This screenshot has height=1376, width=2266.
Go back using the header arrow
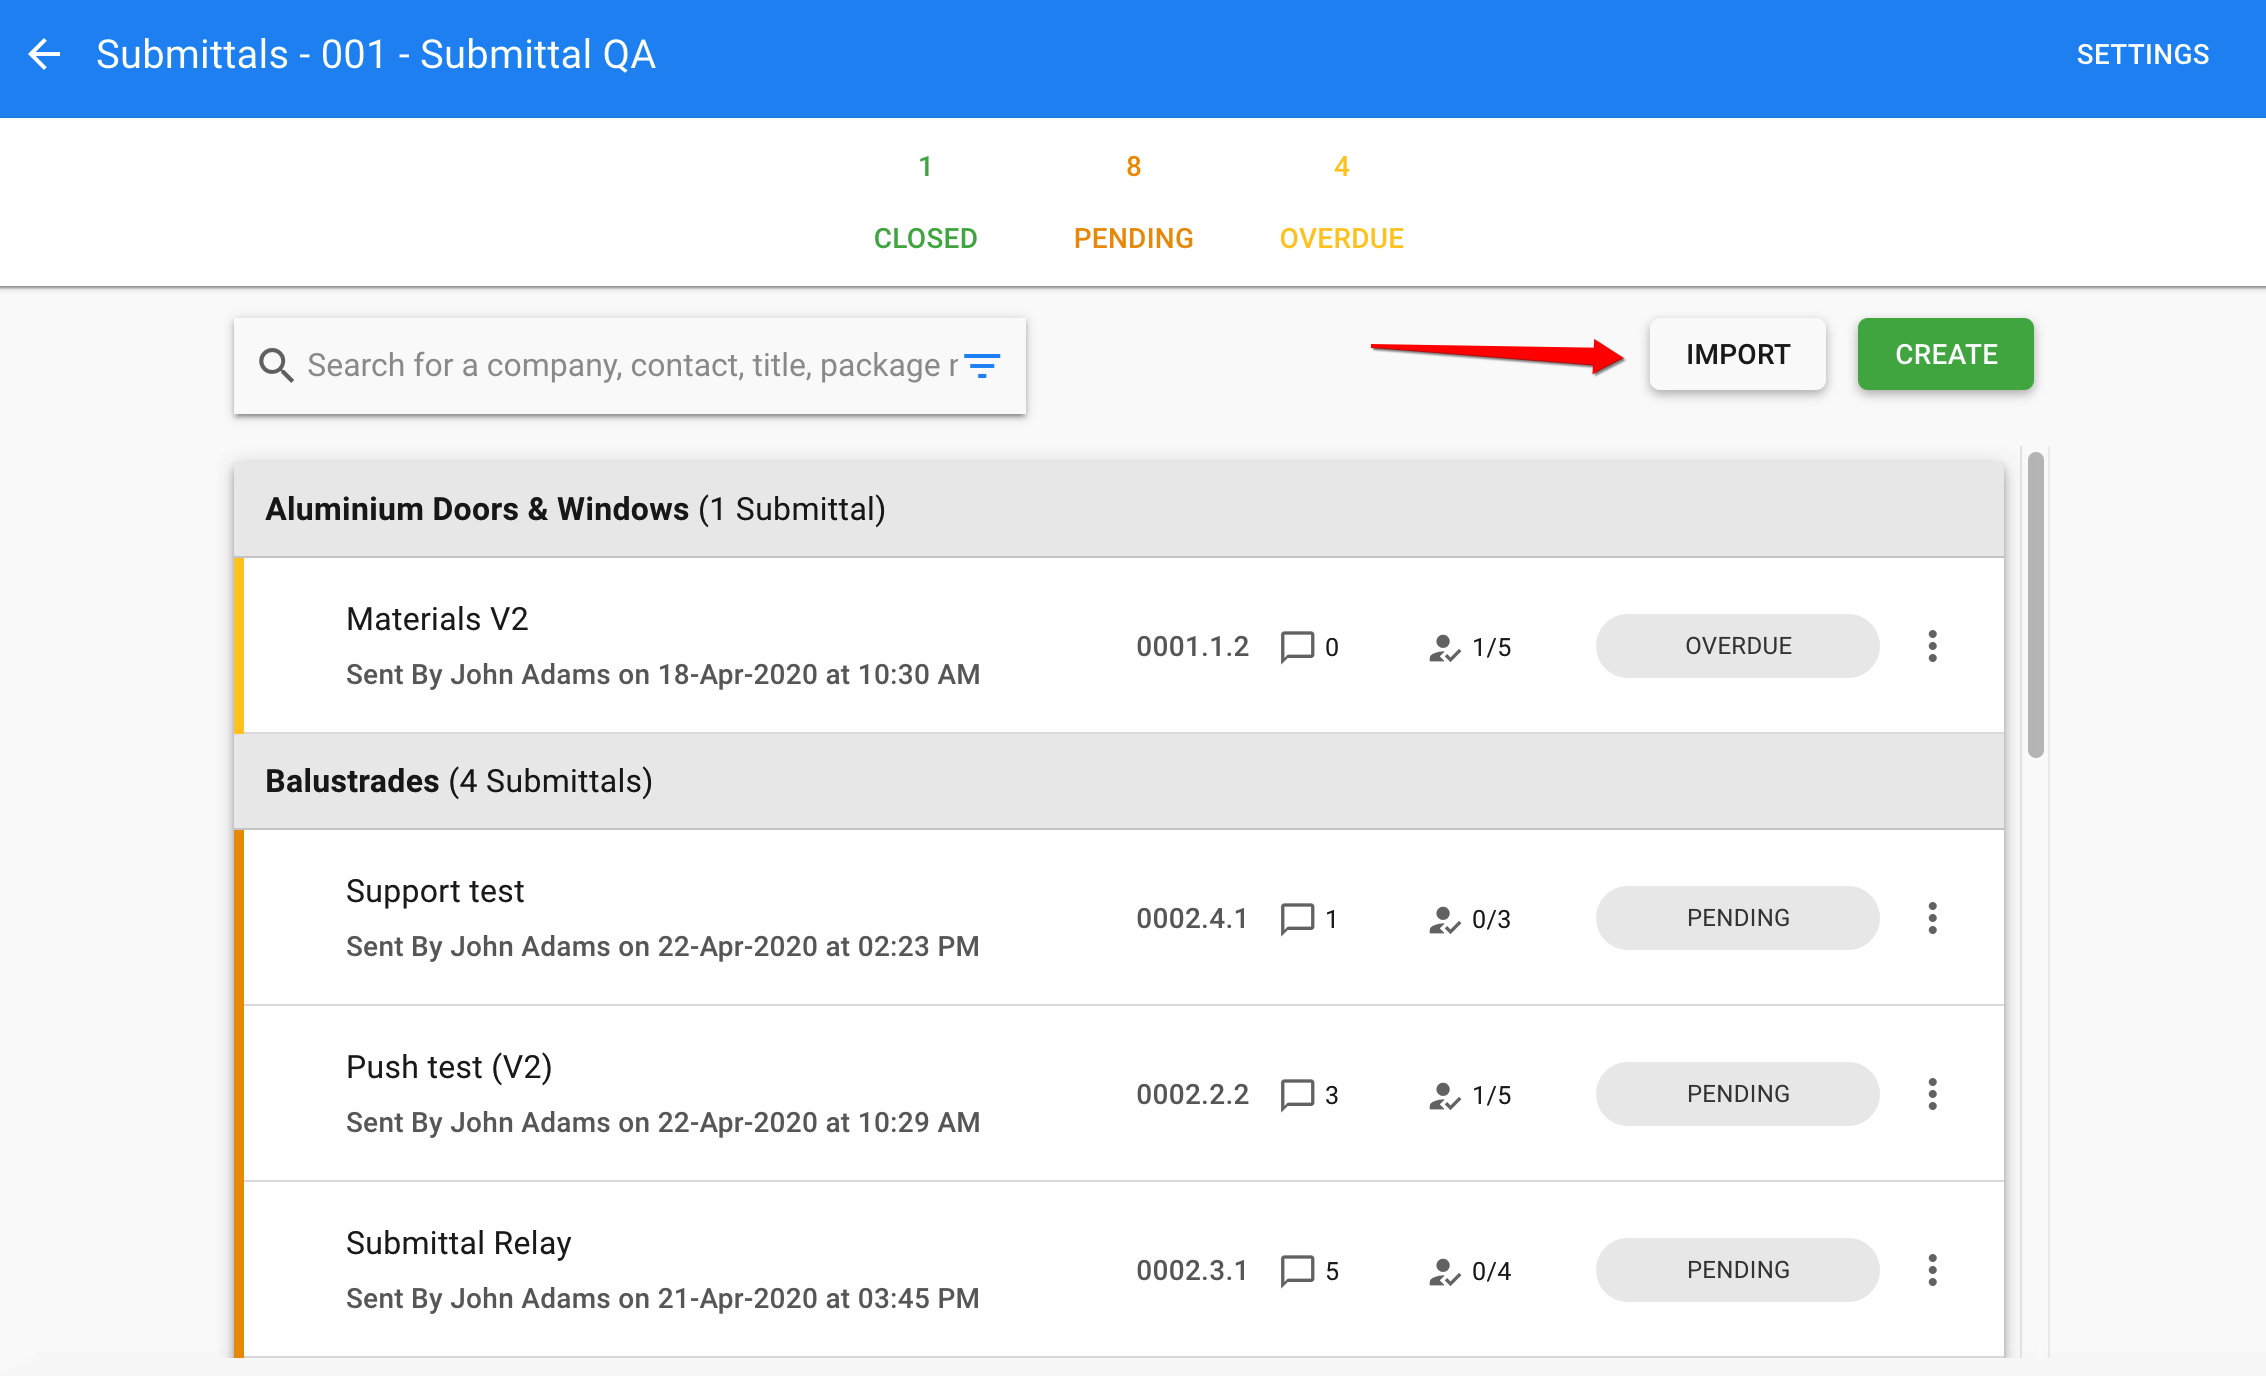pos(44,54)
